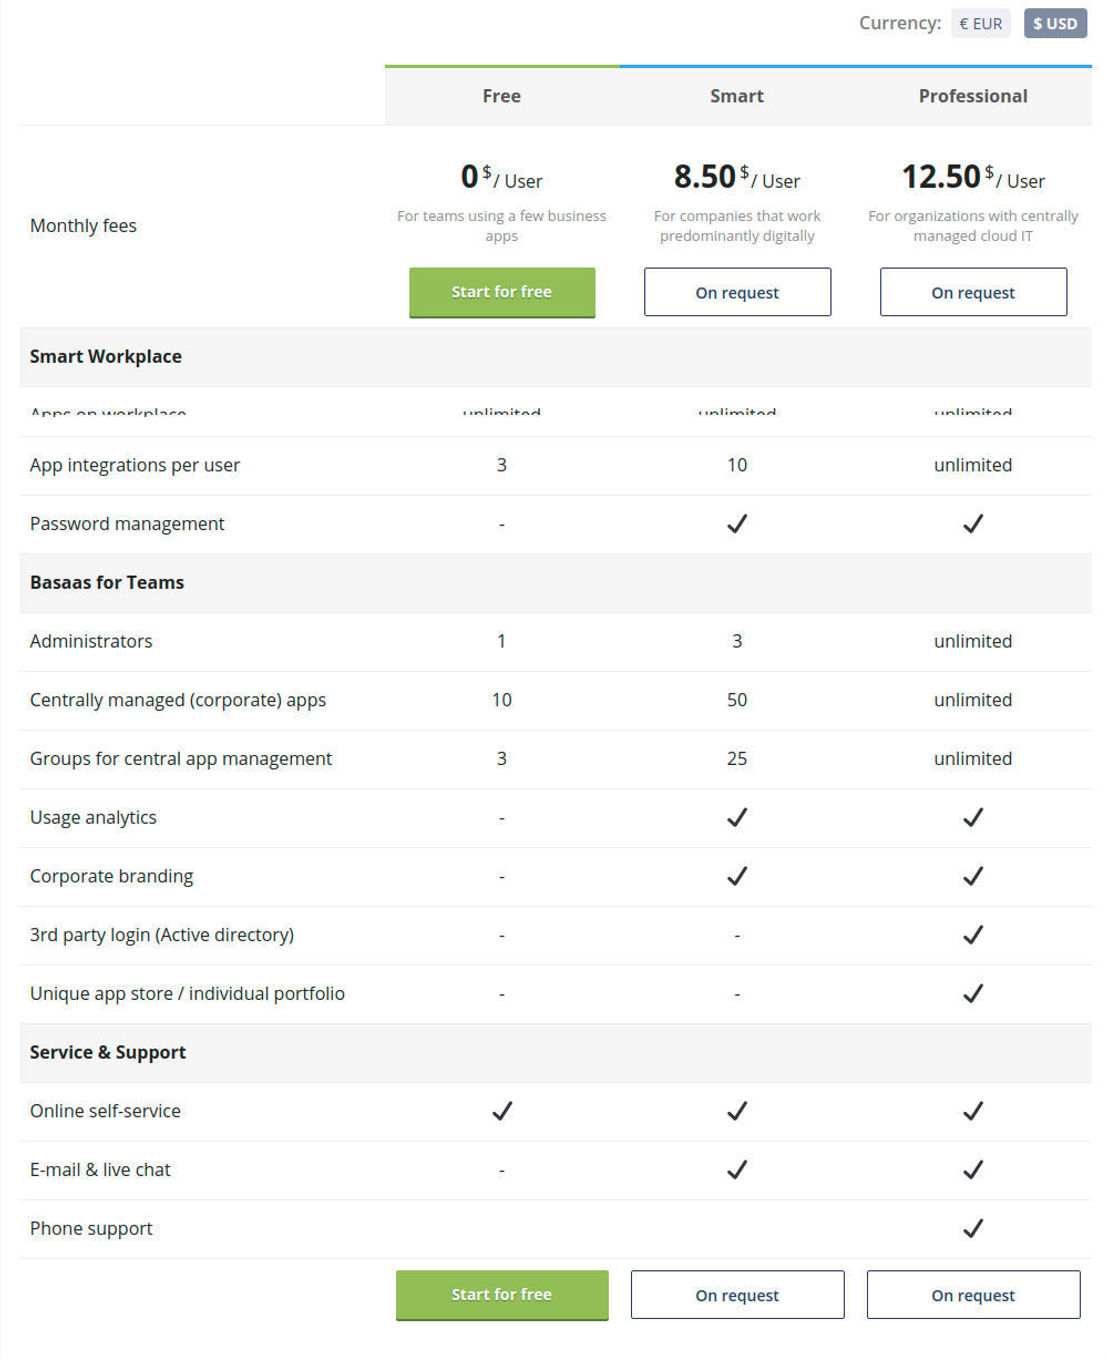Click 'For teams using a few business apps' text
Viewport: 1108px width, 1360px height.
point(502,226)
